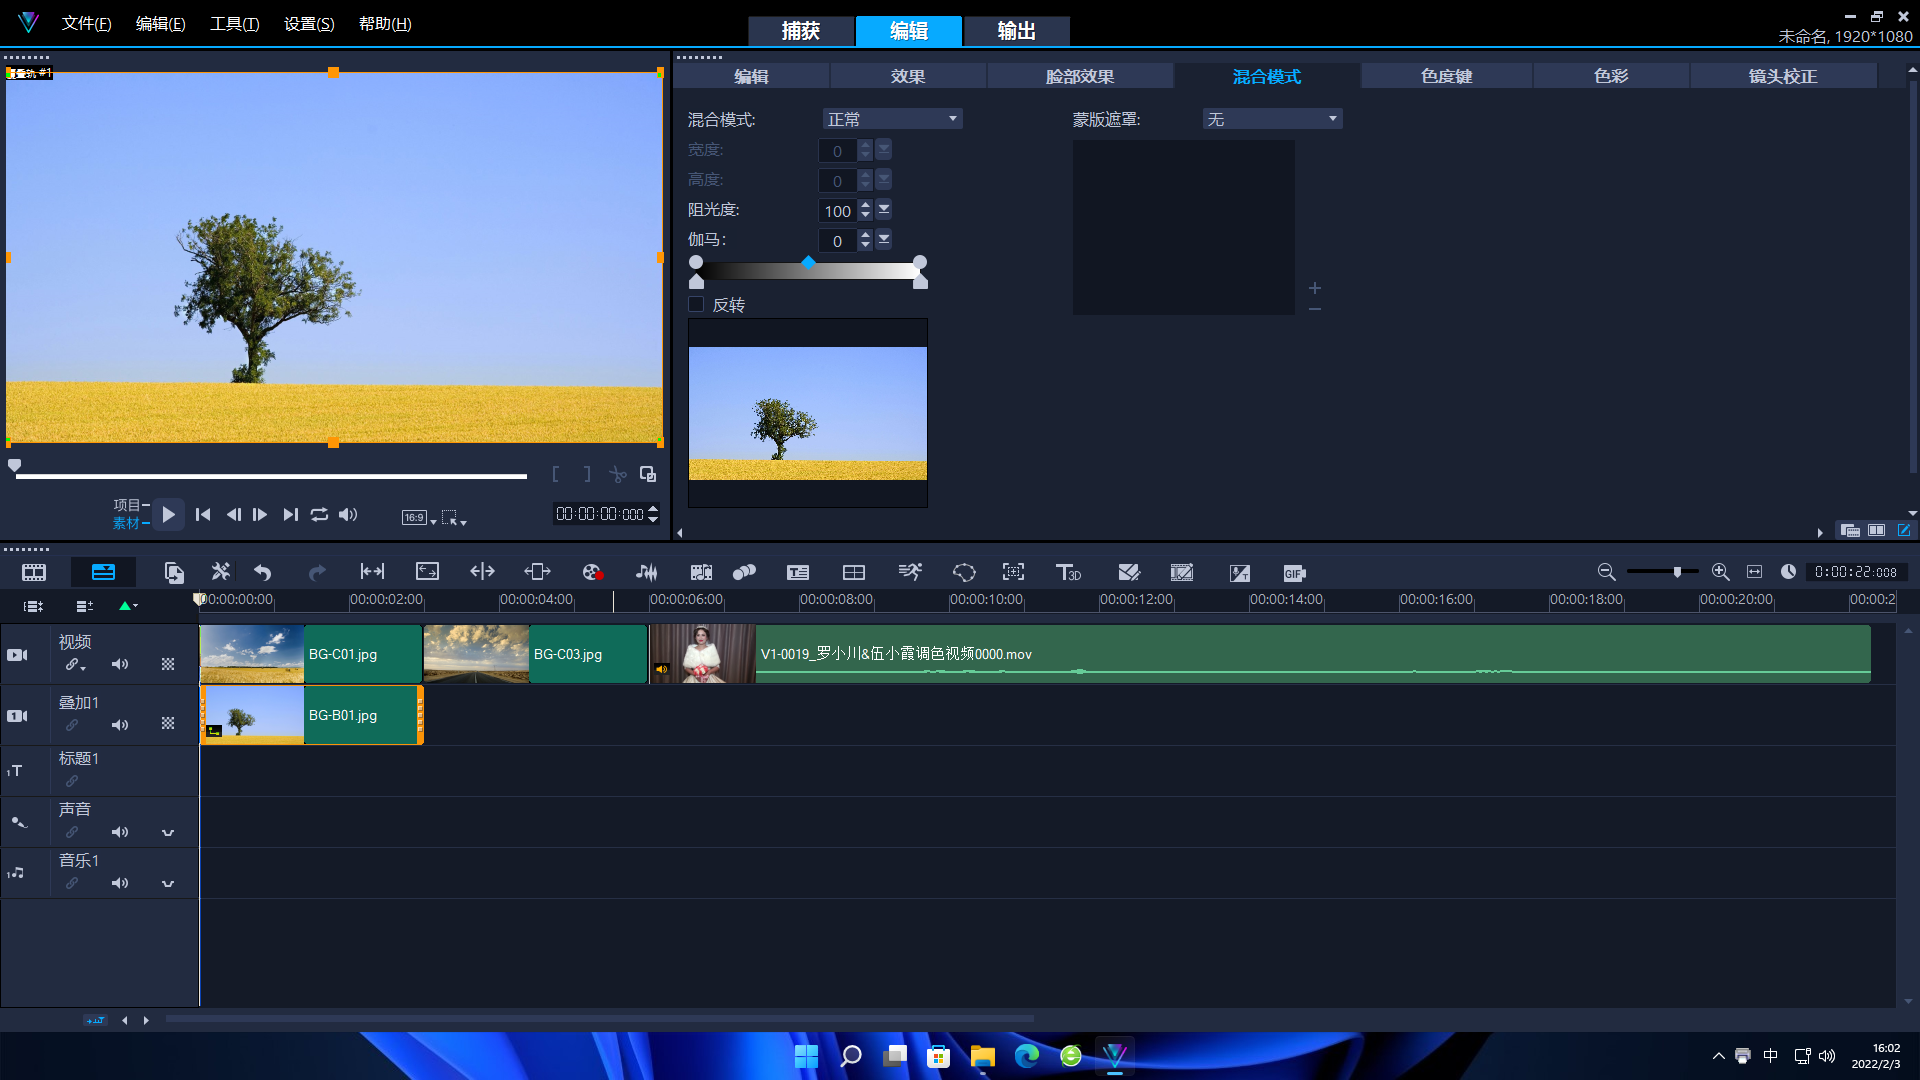
Task: Open the 16:9 aspect ratio dropdown
Action: [x=419, y=517]
